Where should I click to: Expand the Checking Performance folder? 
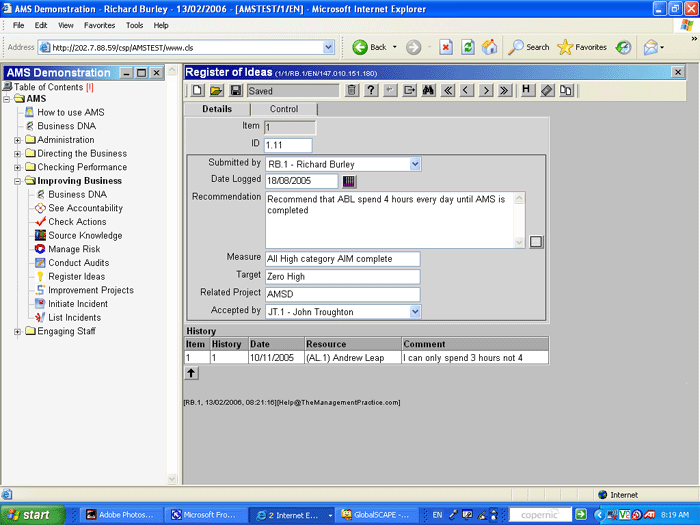click(x=17, y=167)
